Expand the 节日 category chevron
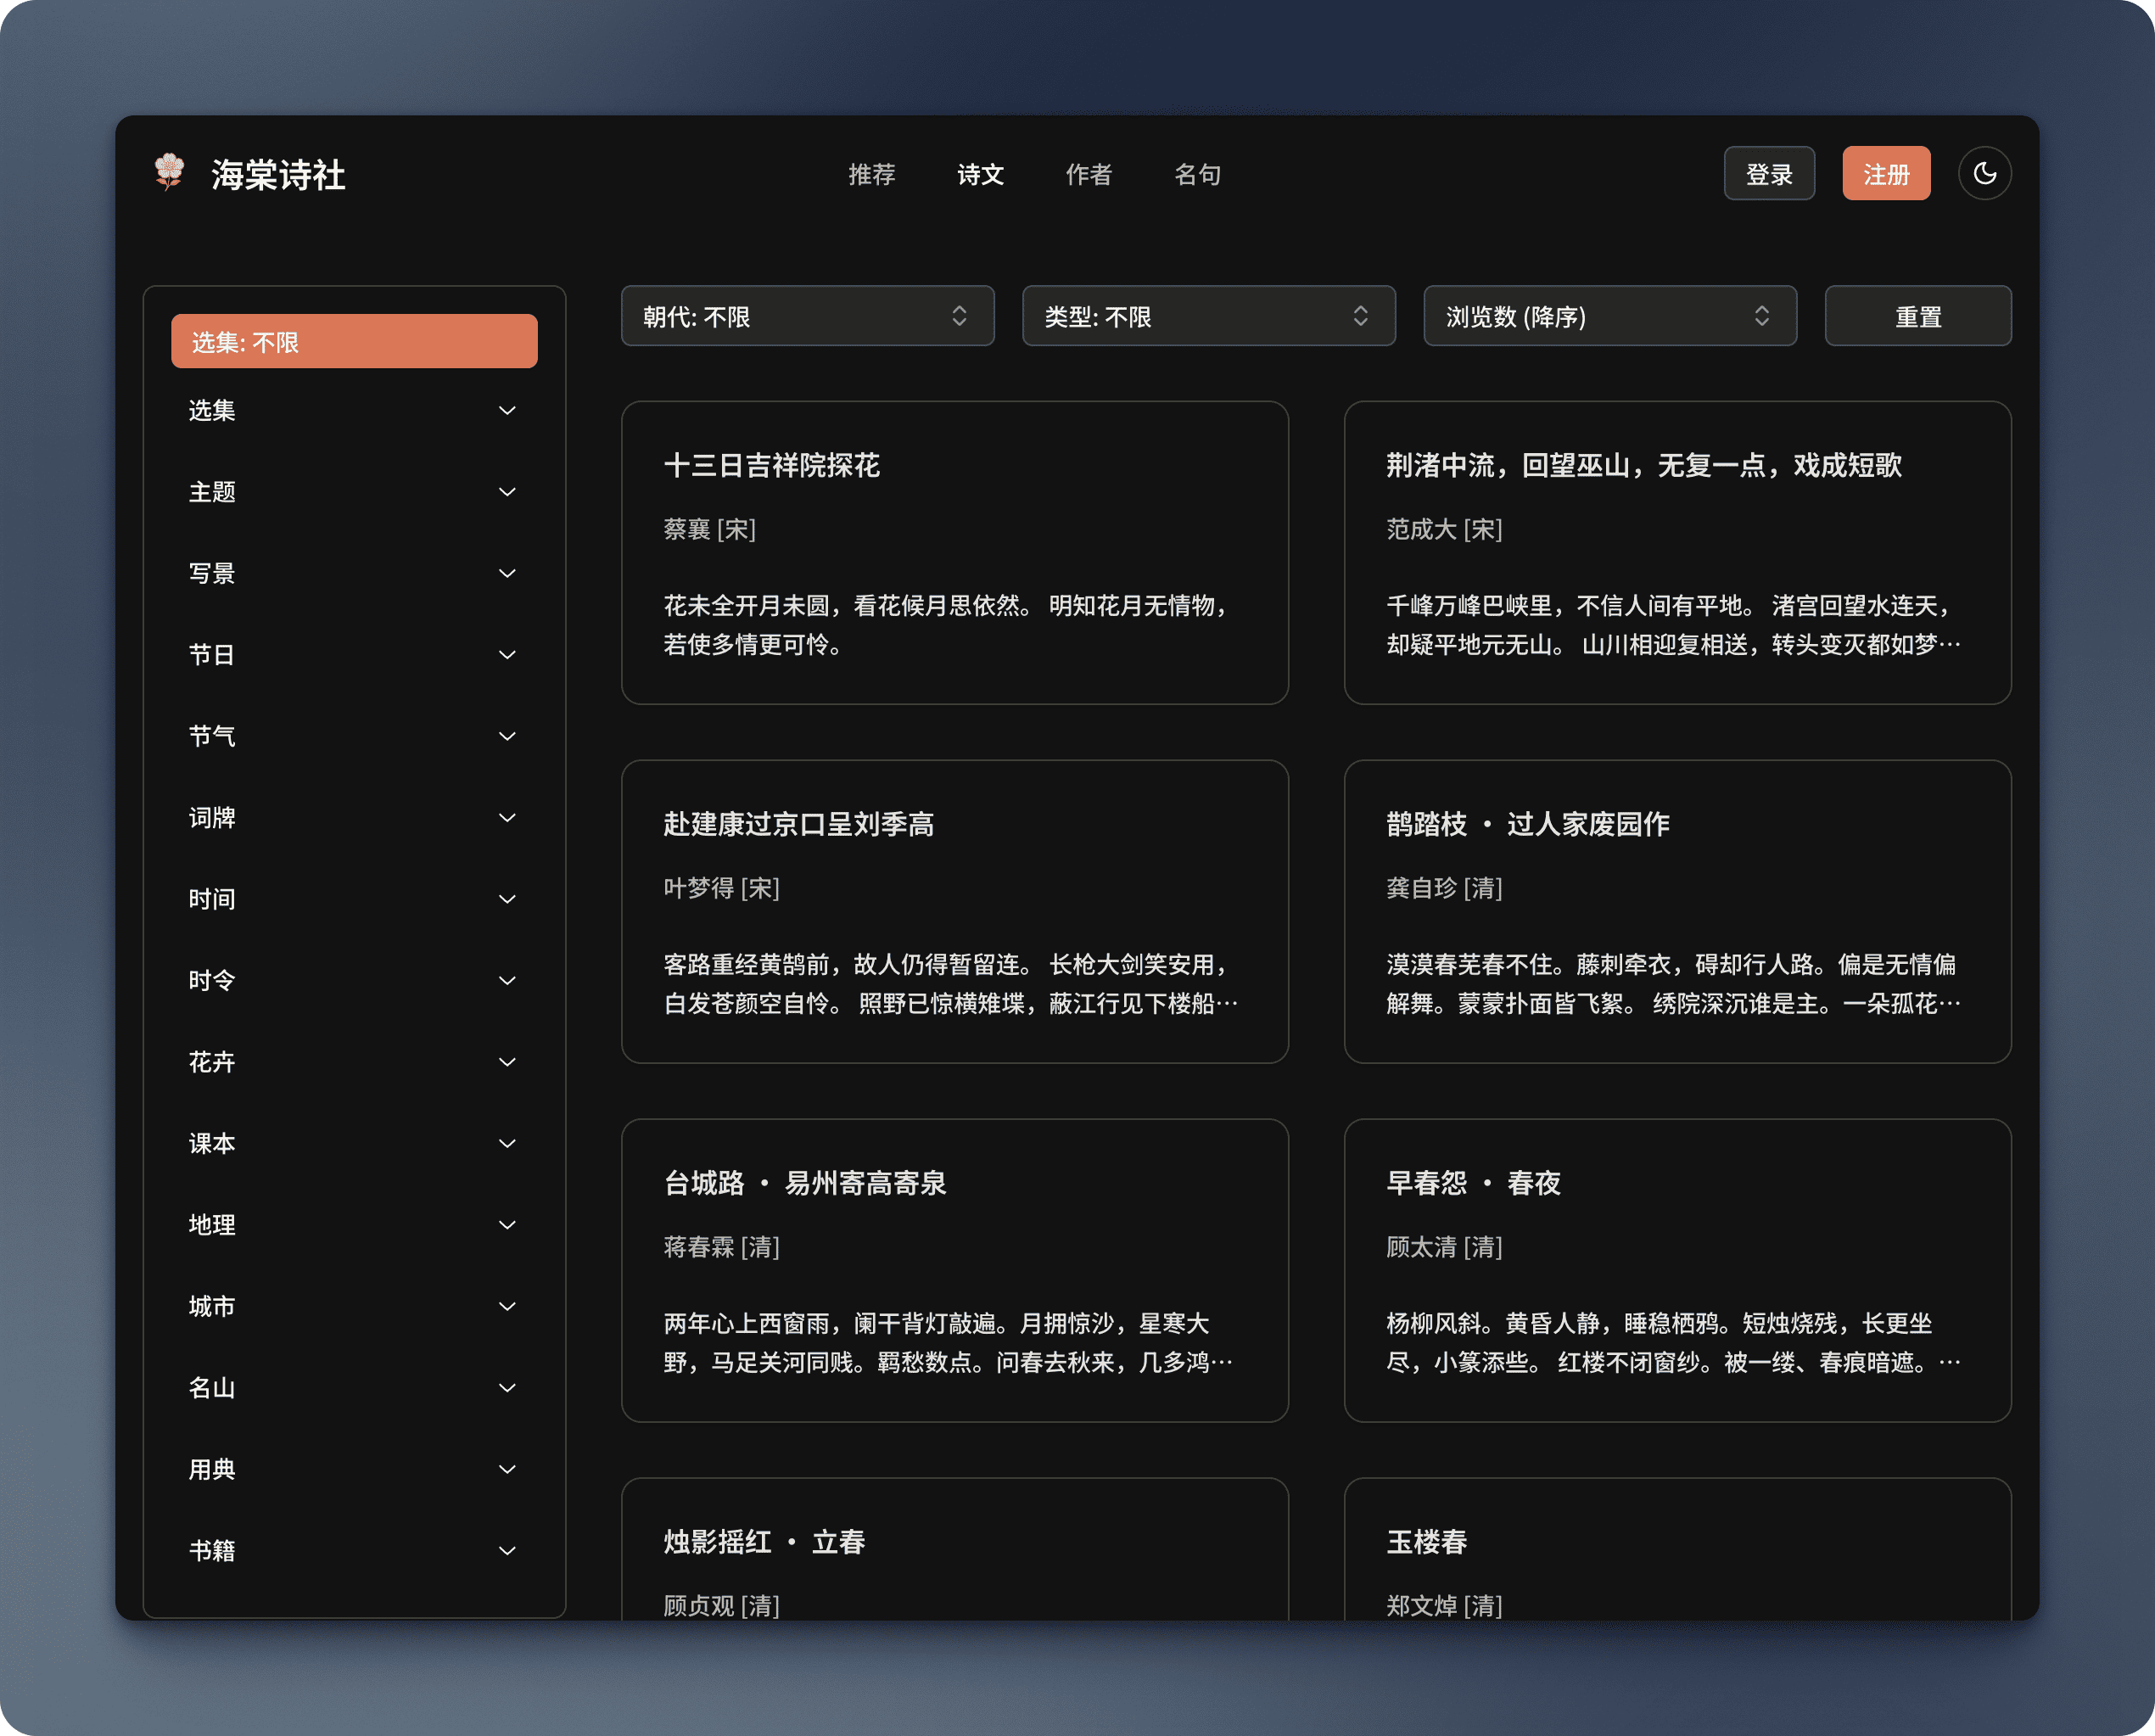2155x1736 pixels. click(x=507, y=655)
